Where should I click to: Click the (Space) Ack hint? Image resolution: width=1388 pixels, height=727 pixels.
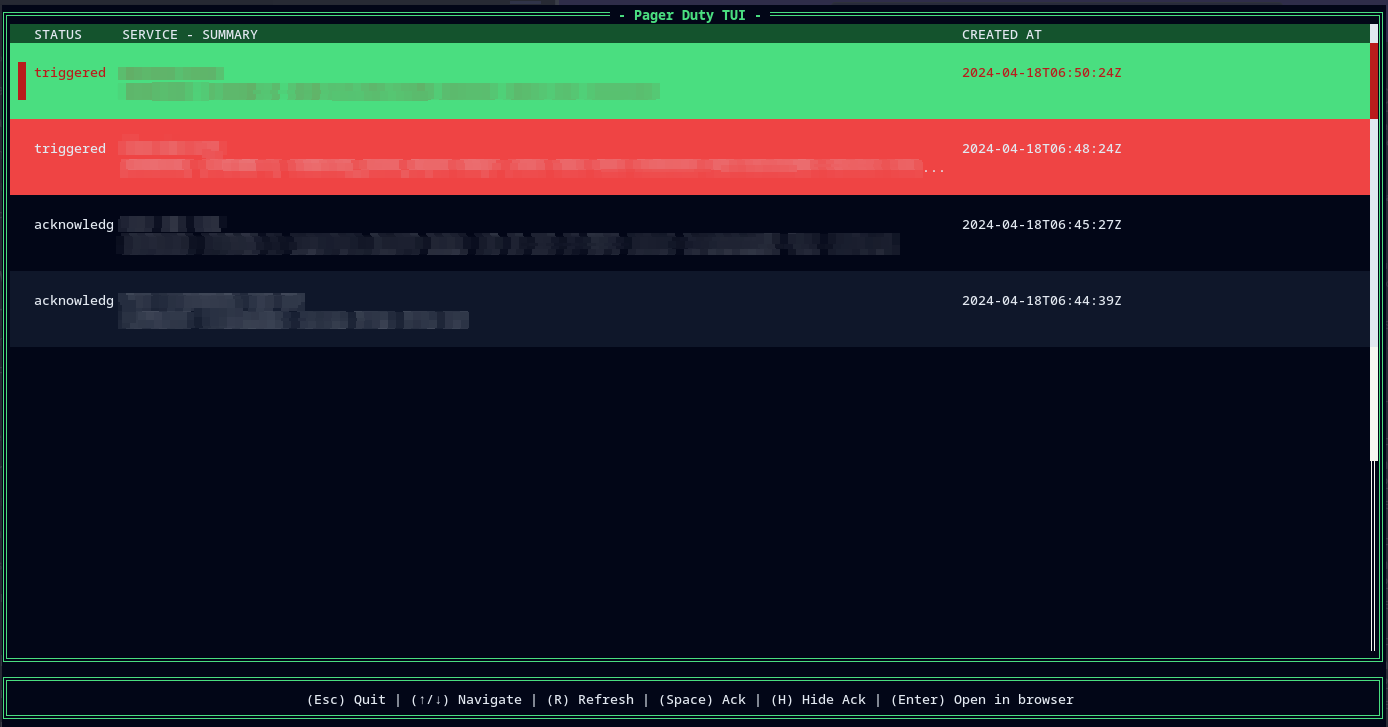click(x=702, y=700)
